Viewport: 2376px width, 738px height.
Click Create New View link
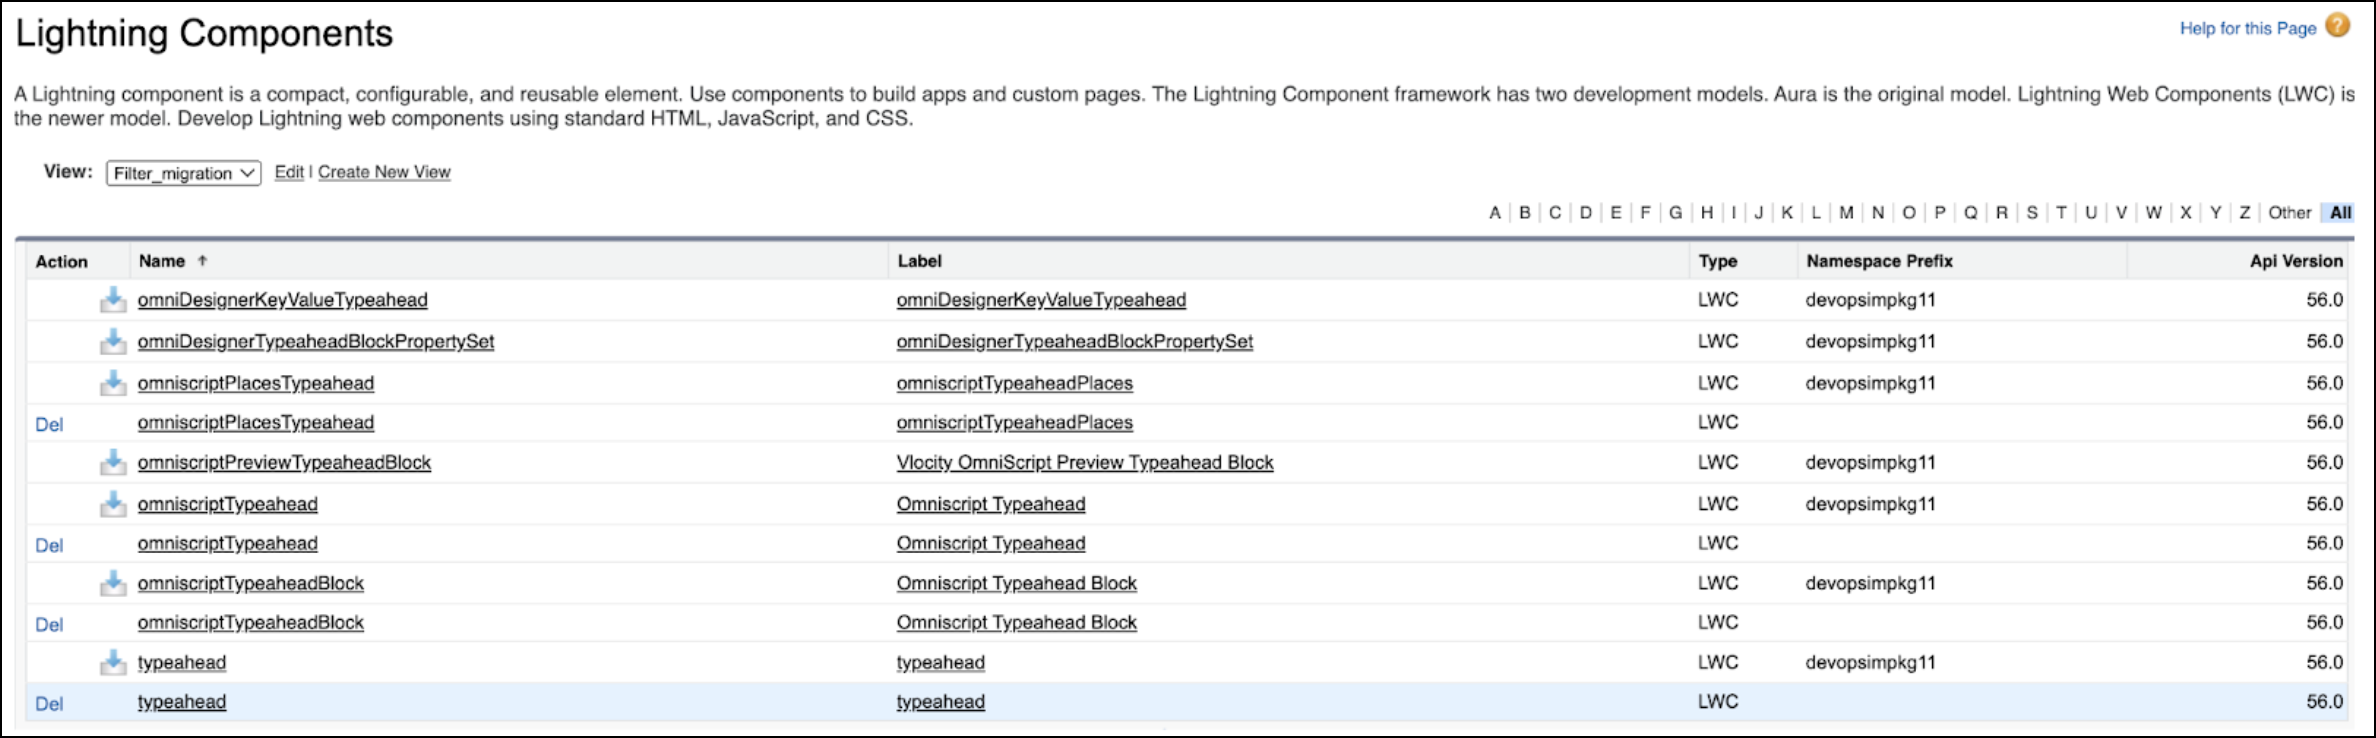pos(384,172)
